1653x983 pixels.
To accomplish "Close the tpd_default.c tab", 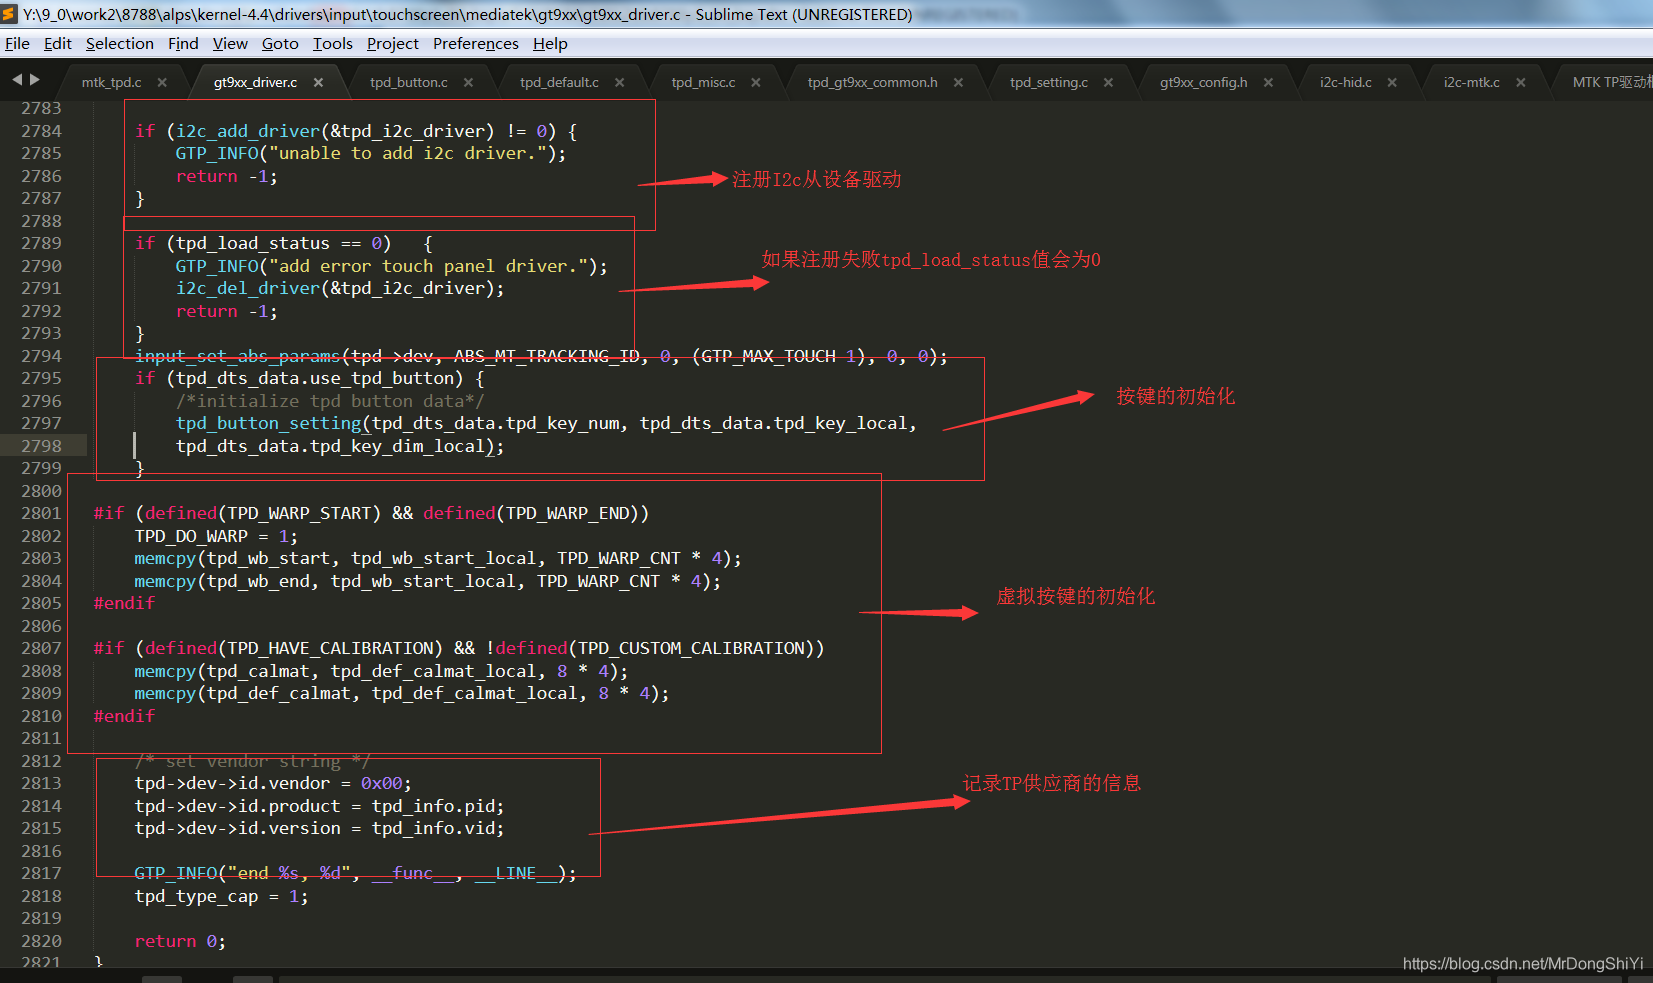I will point(619,82).
